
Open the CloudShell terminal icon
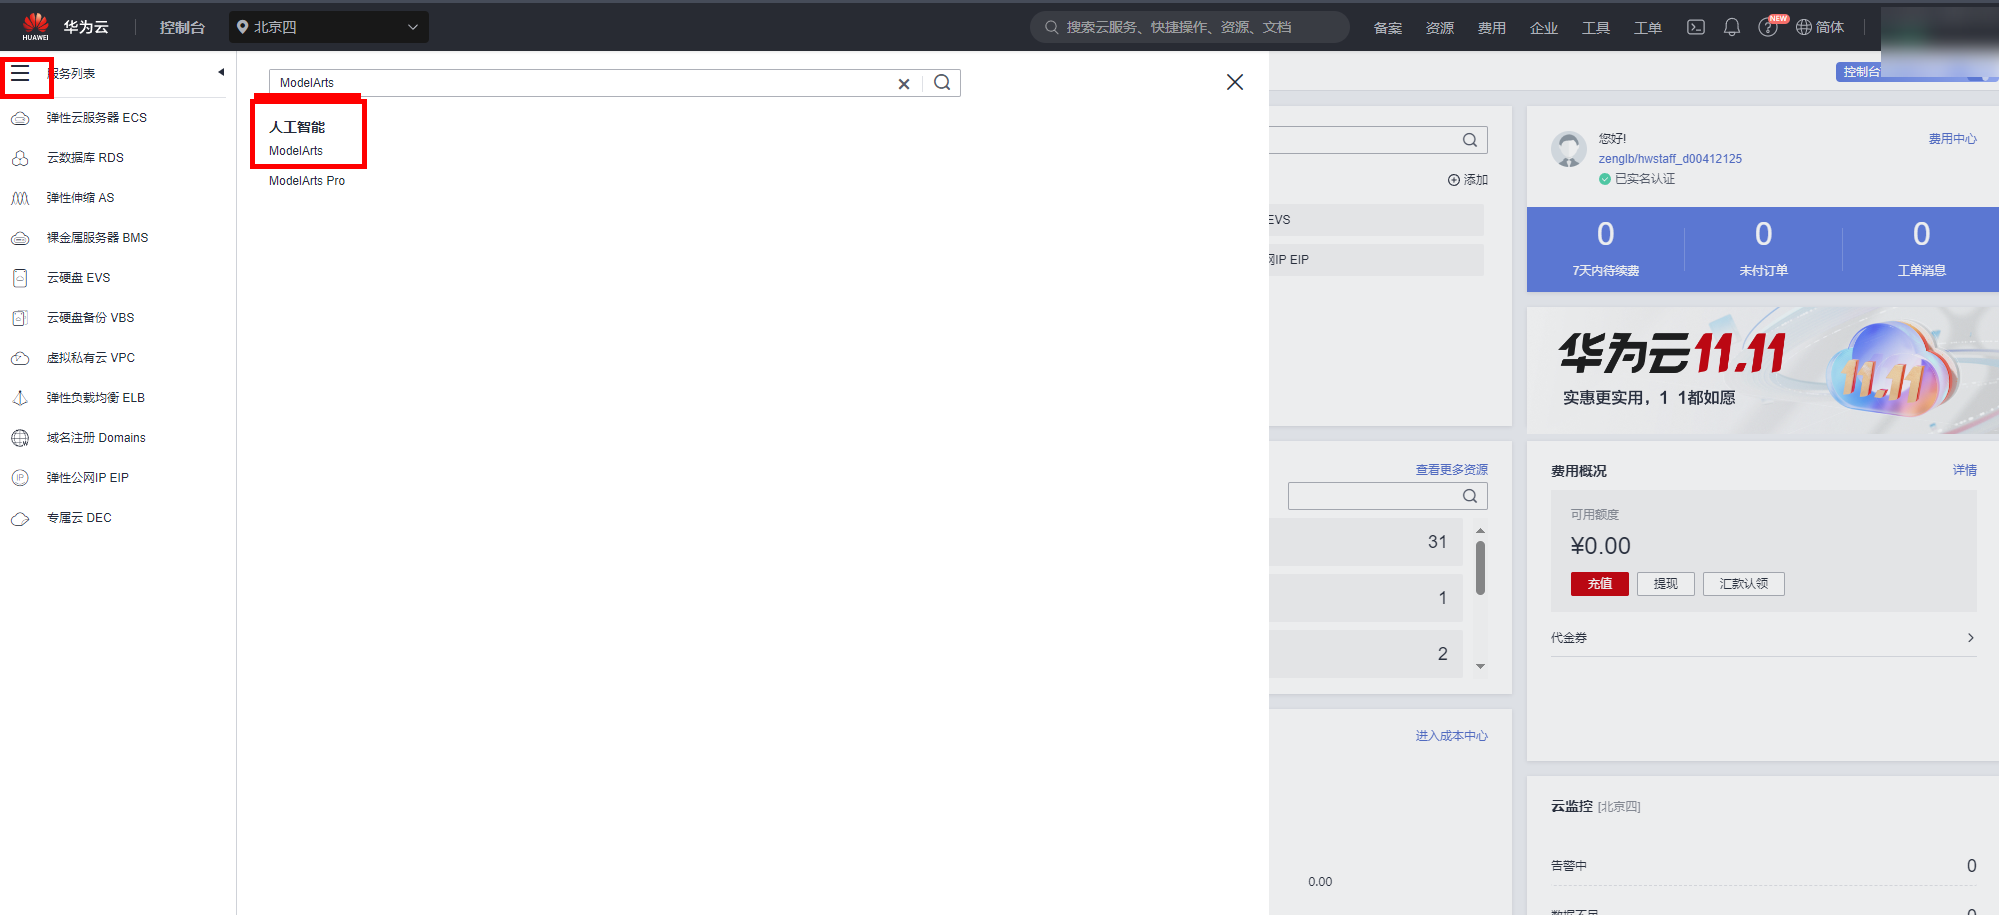[1696, 27]
